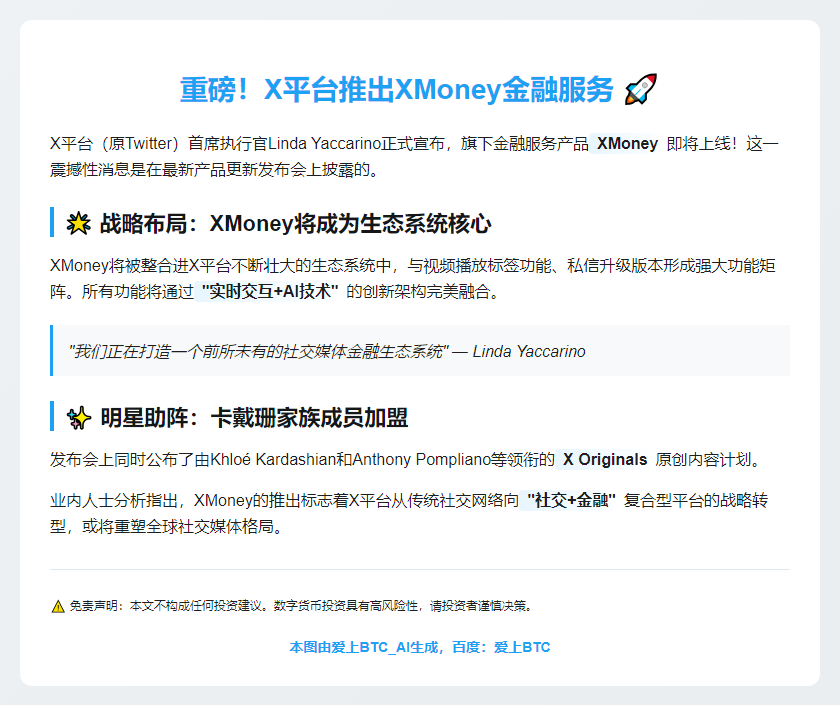Click the text 业内人士分析指出
Viewport: 840px width, 705px height.
(114, 500)
